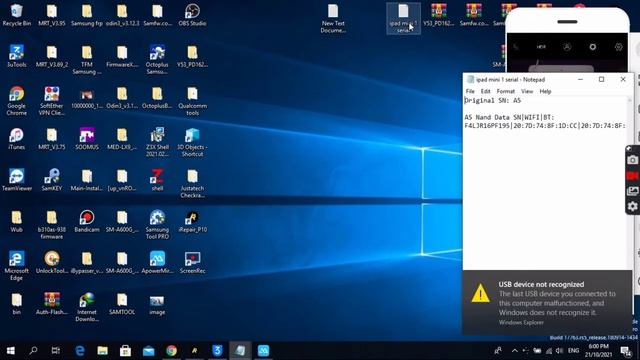Tap the HDR toggle in phone mirror
This screenshot has height=360, width=640.
click(541, 47)
